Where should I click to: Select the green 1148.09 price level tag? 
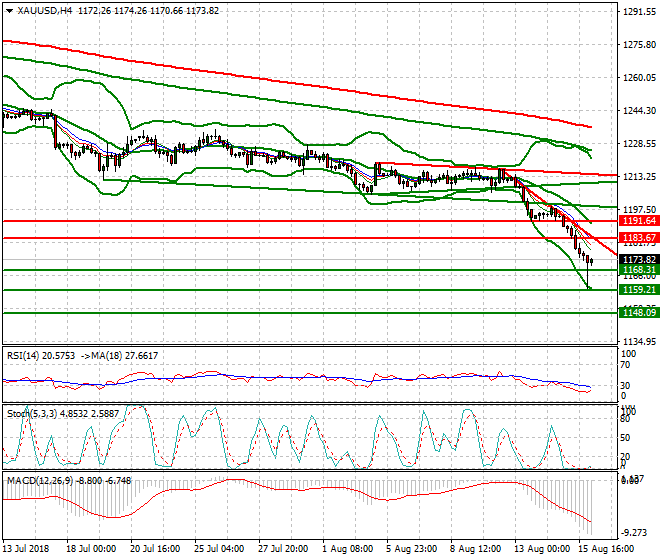pyautogui.click(x=638, y=312)
